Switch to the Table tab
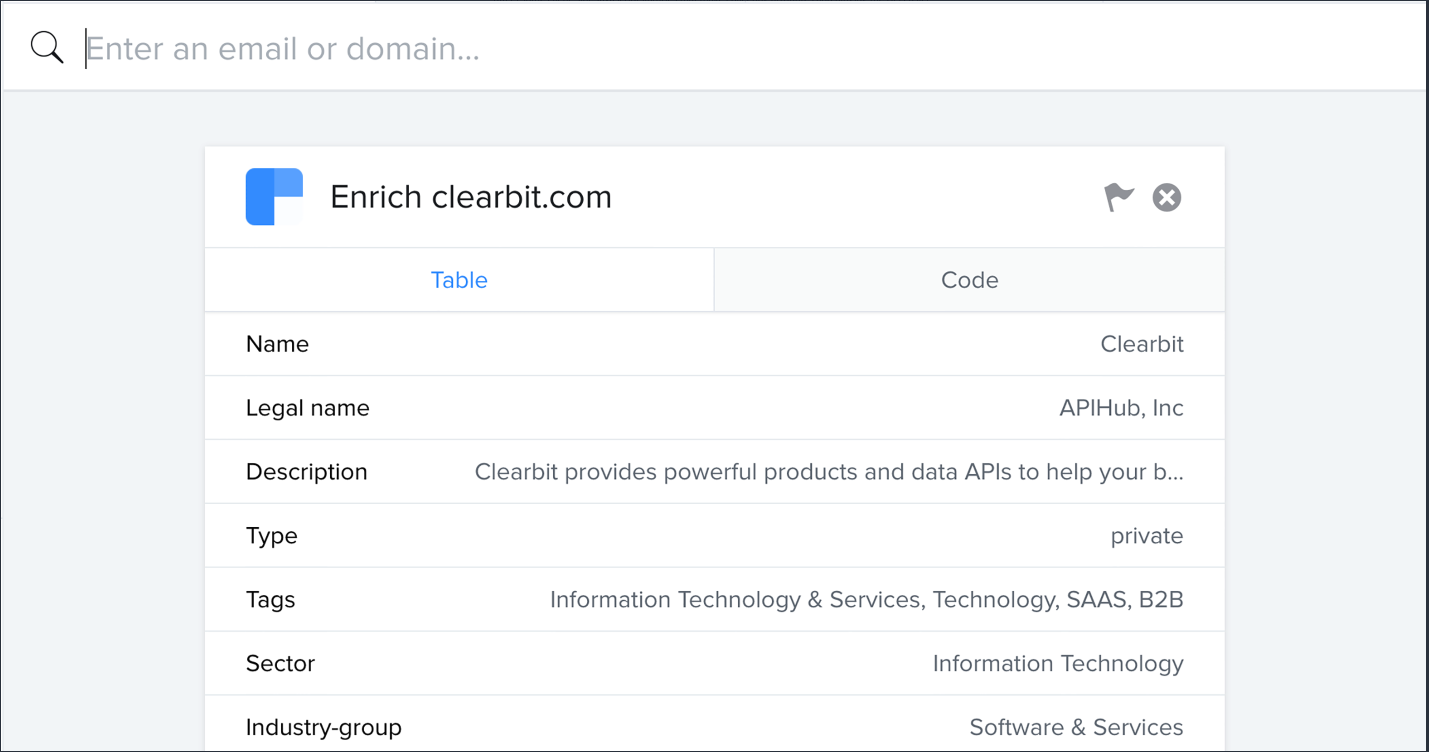This screenshot has width=1429, height=752. click(x=459, y=280)
